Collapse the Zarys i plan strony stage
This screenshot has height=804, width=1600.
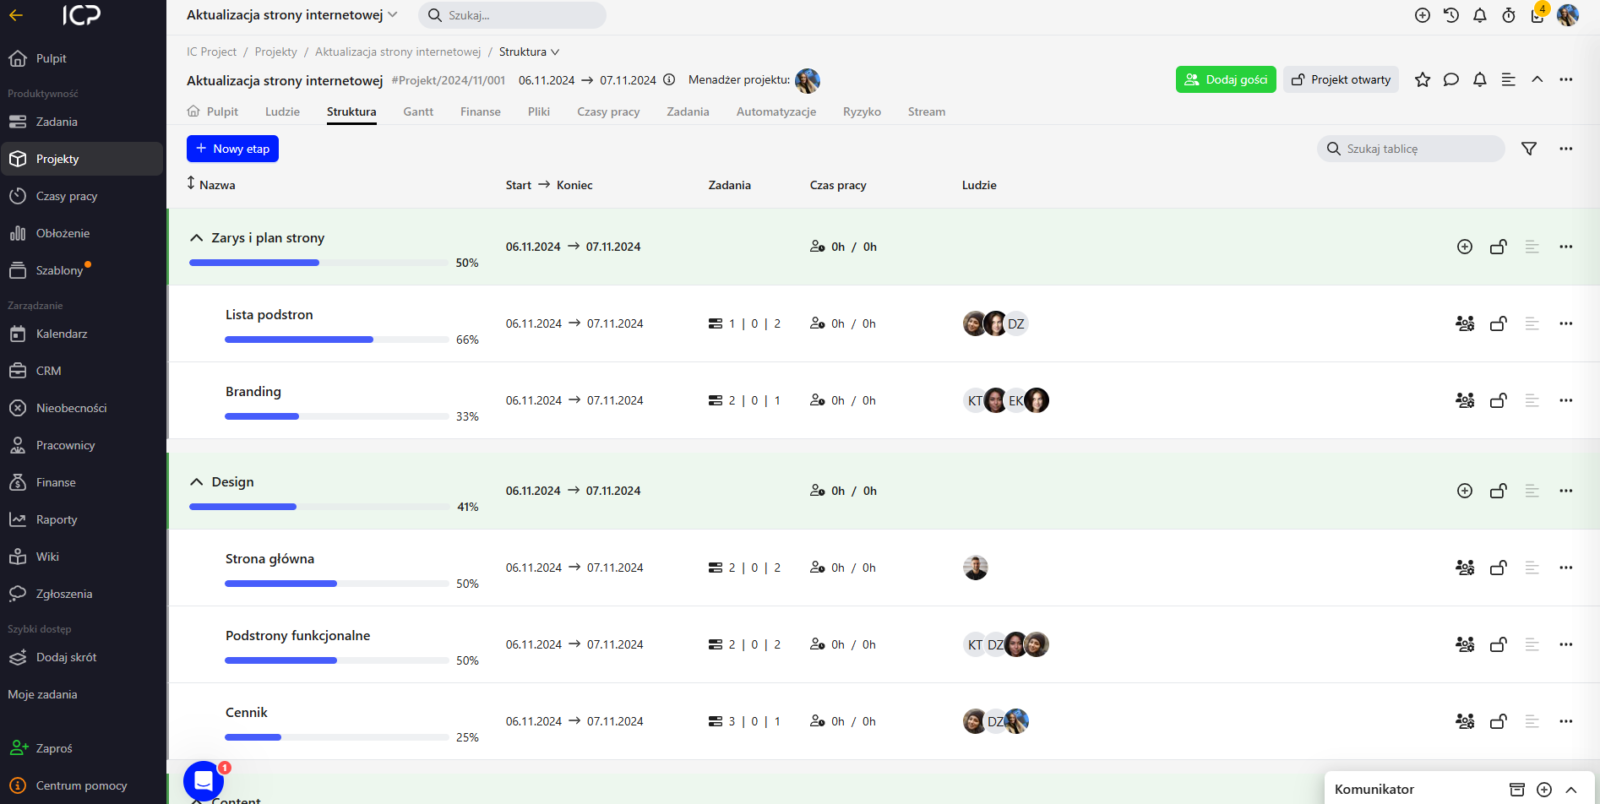(197, 238)
